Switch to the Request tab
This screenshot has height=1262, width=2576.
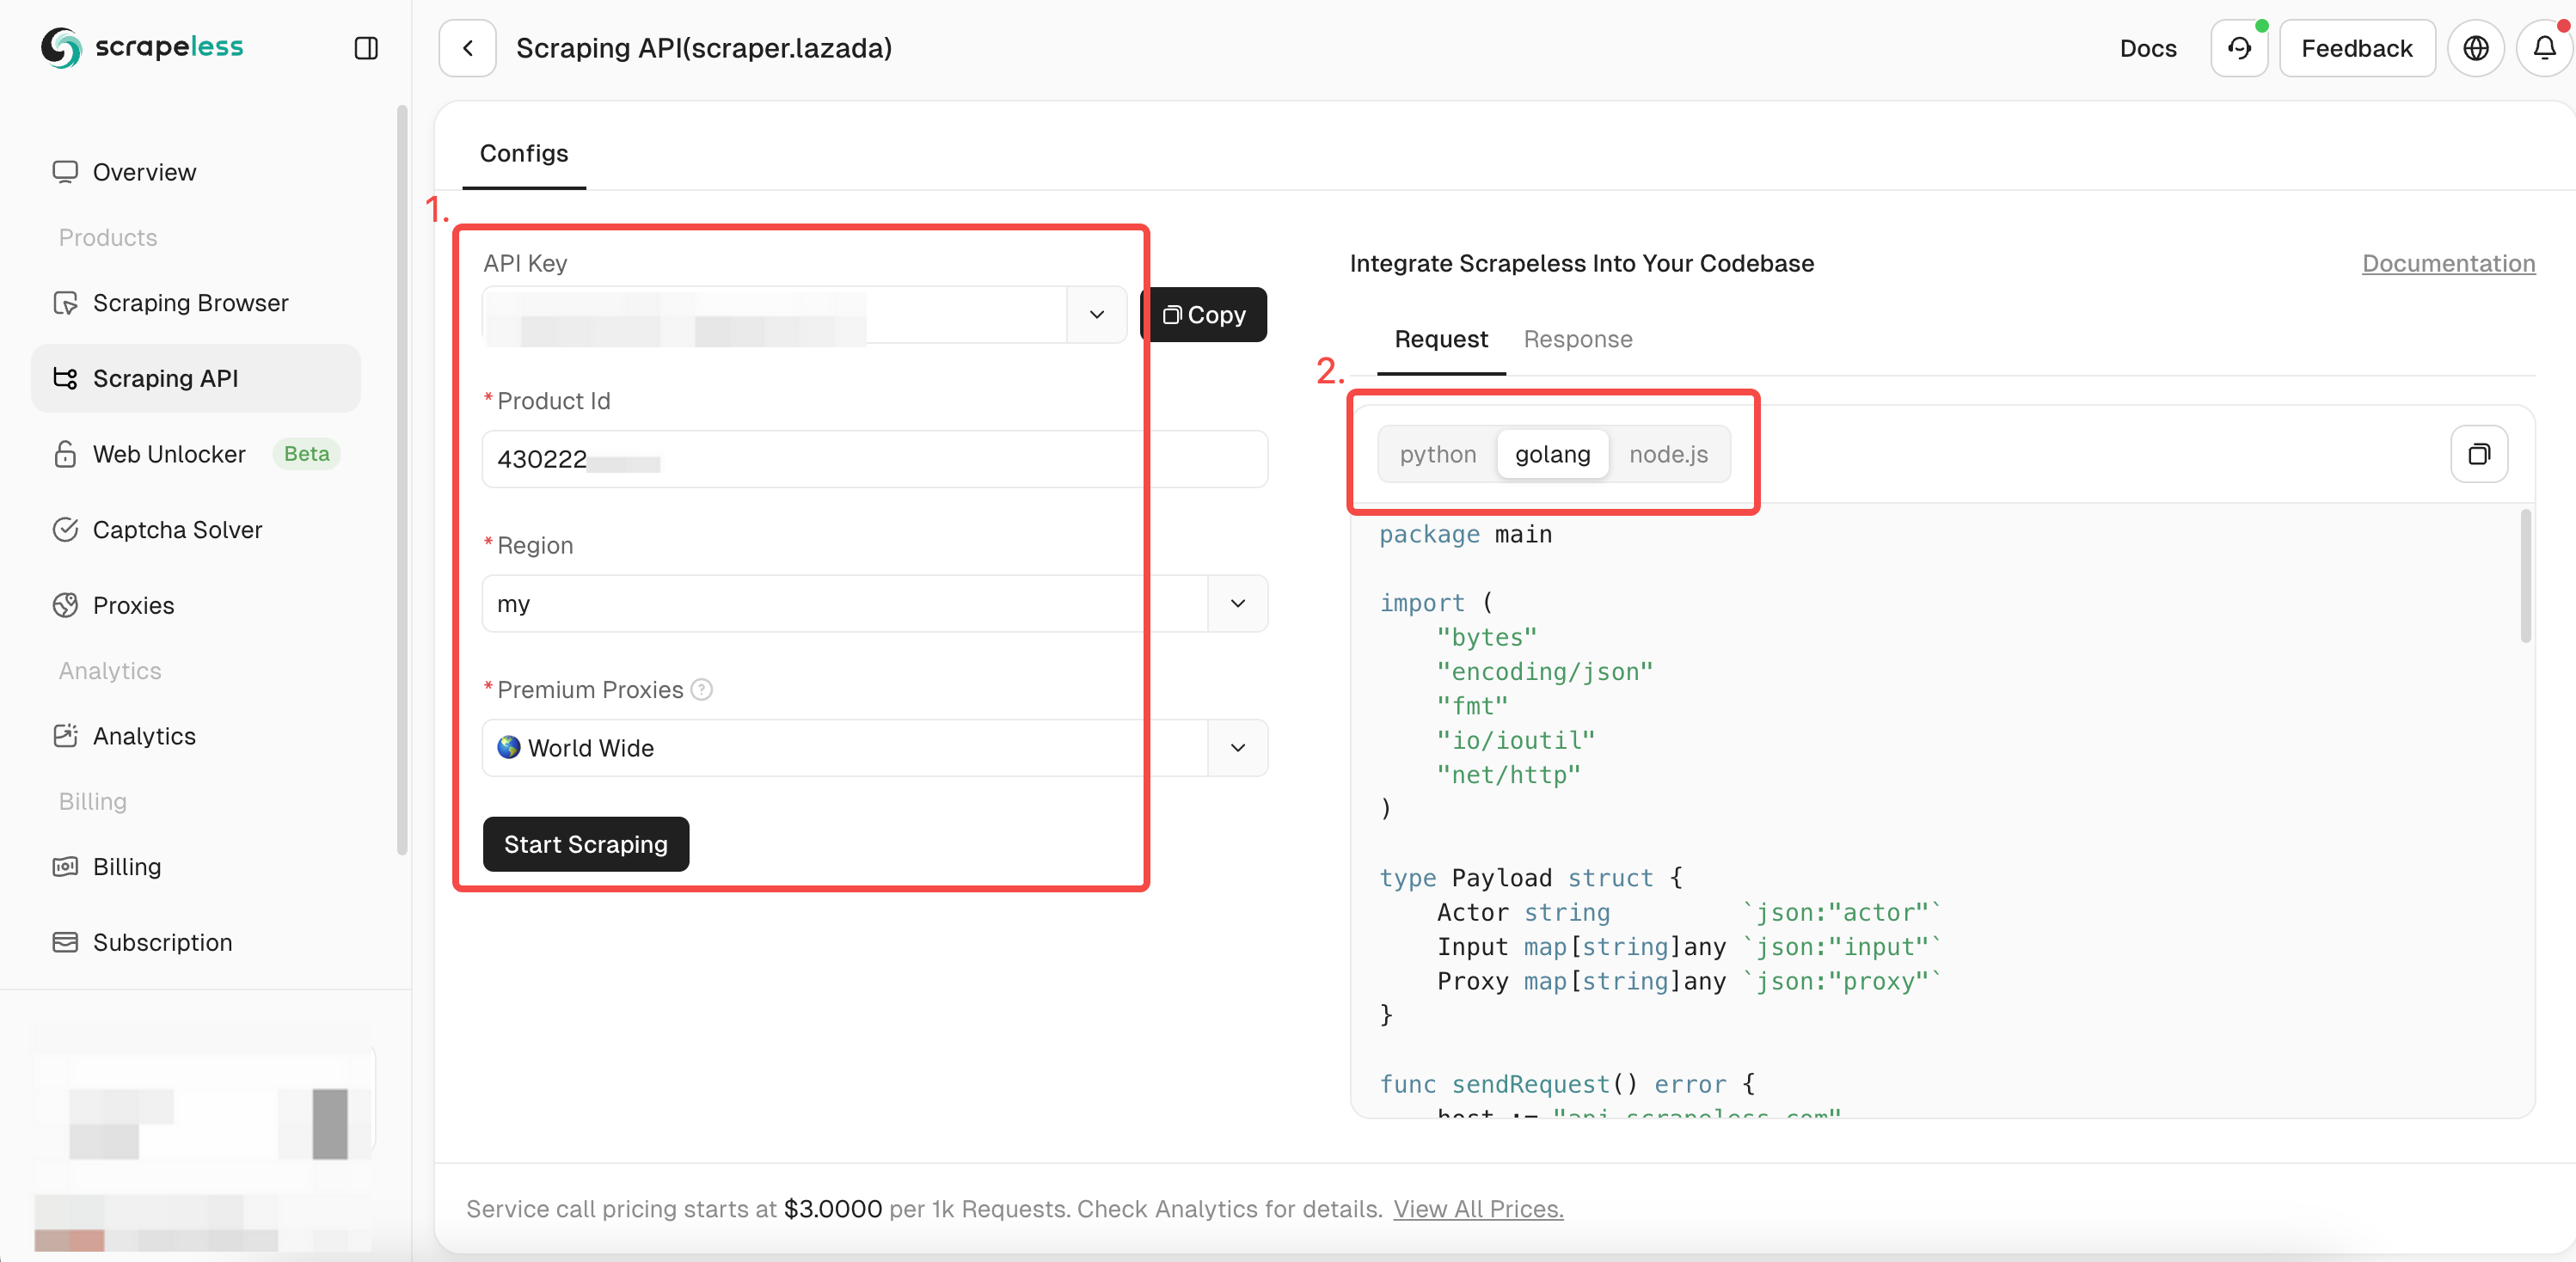(x=1440, y=339)
